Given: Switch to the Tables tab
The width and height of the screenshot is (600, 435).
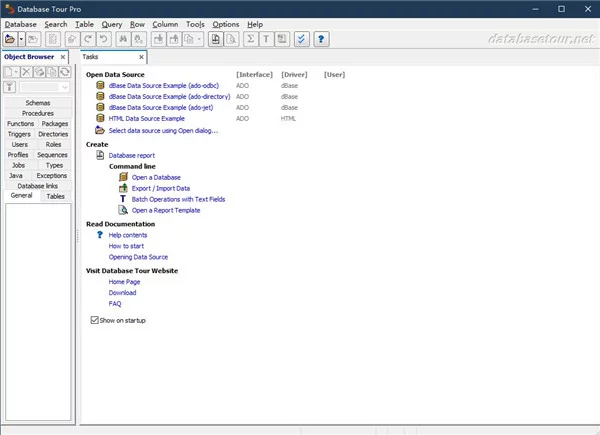Looking at the screenshot, I should click(56, 196).
